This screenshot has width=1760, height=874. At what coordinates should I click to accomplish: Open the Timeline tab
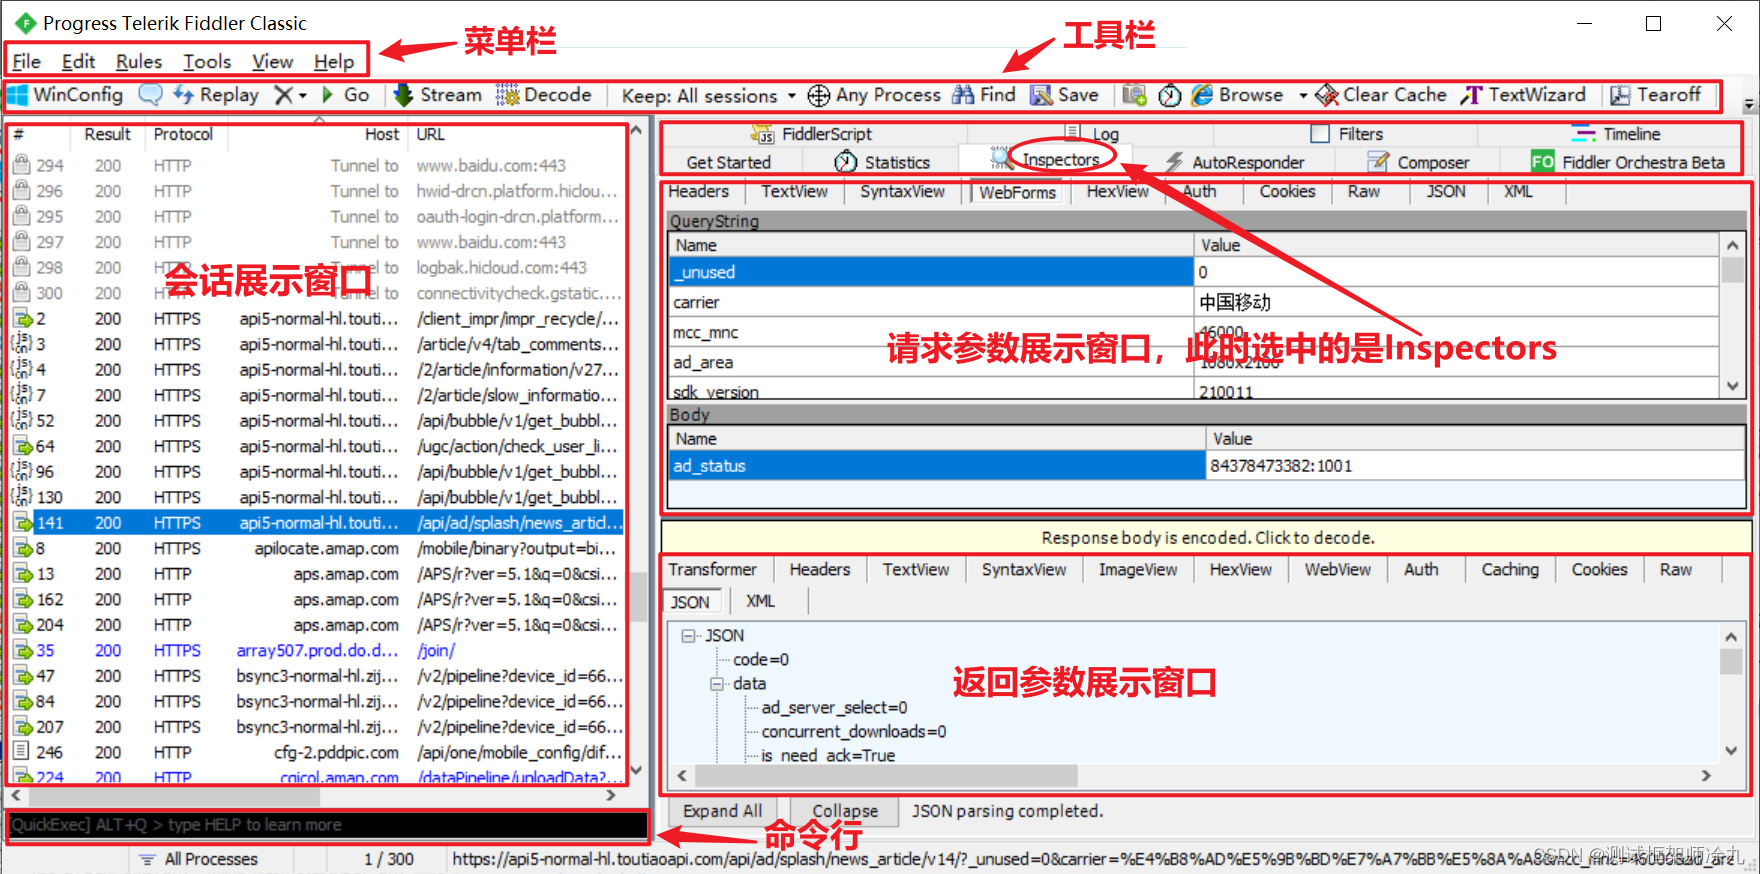(1616, 134)
